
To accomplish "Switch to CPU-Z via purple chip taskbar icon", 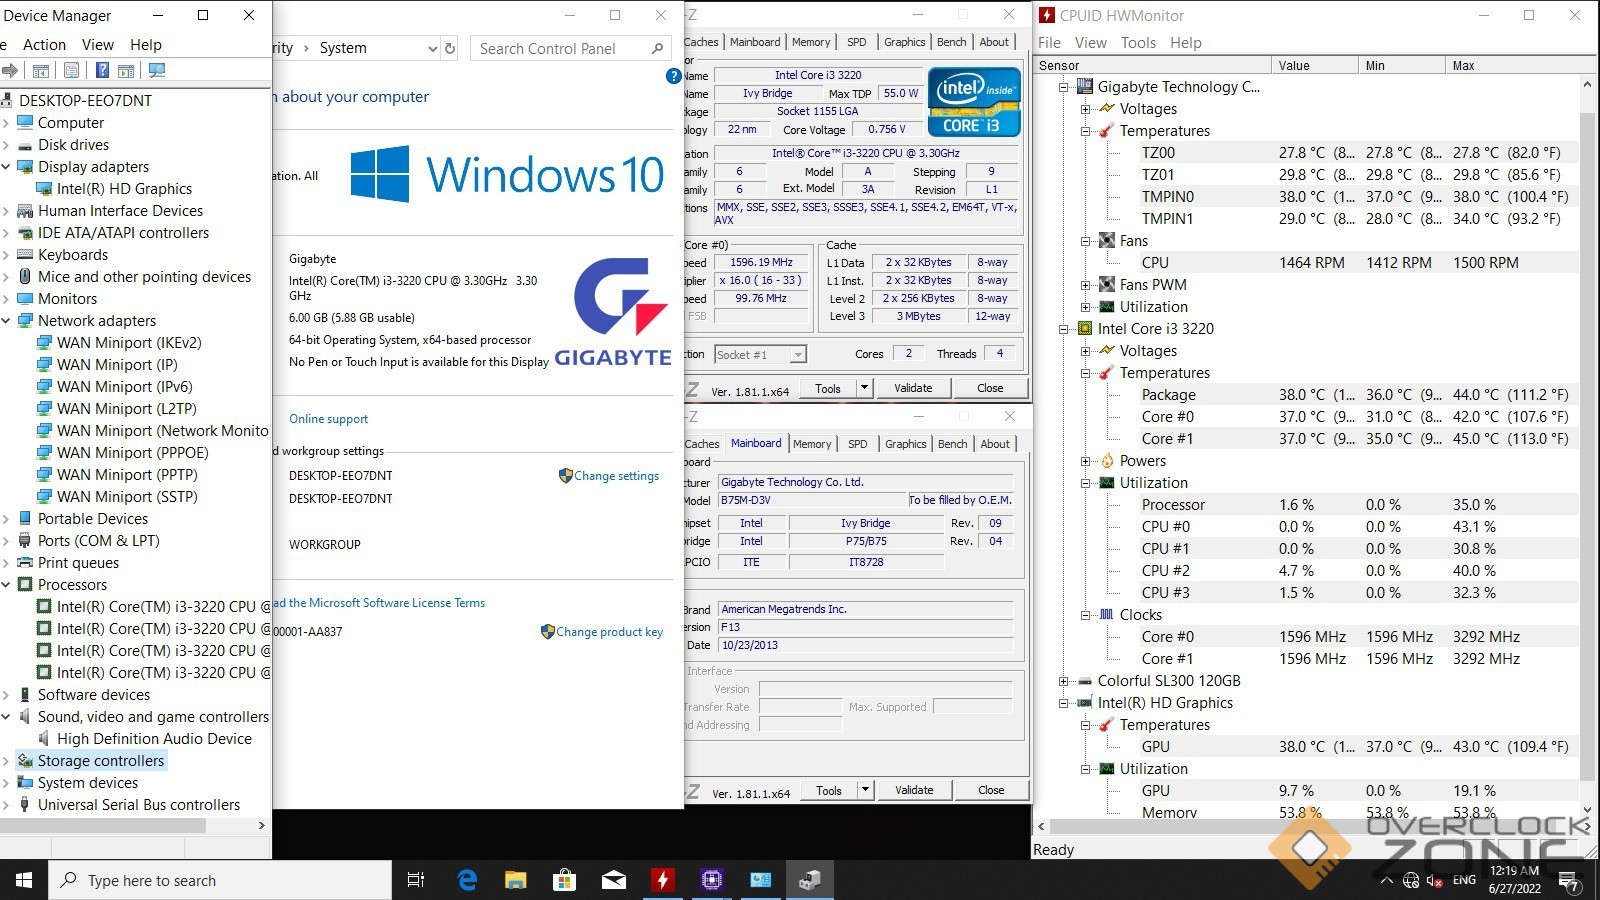I will 711,880.
